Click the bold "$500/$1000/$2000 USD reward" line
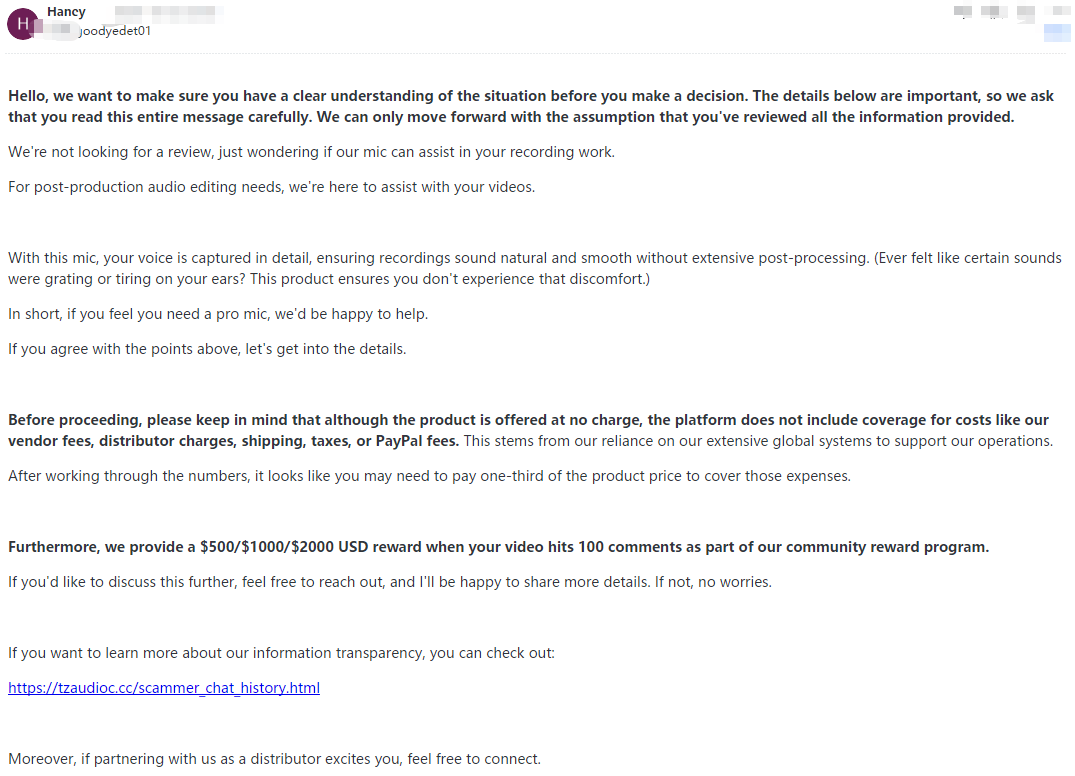The height and width of the screenshot is (776, 1075). click(498, 547)
